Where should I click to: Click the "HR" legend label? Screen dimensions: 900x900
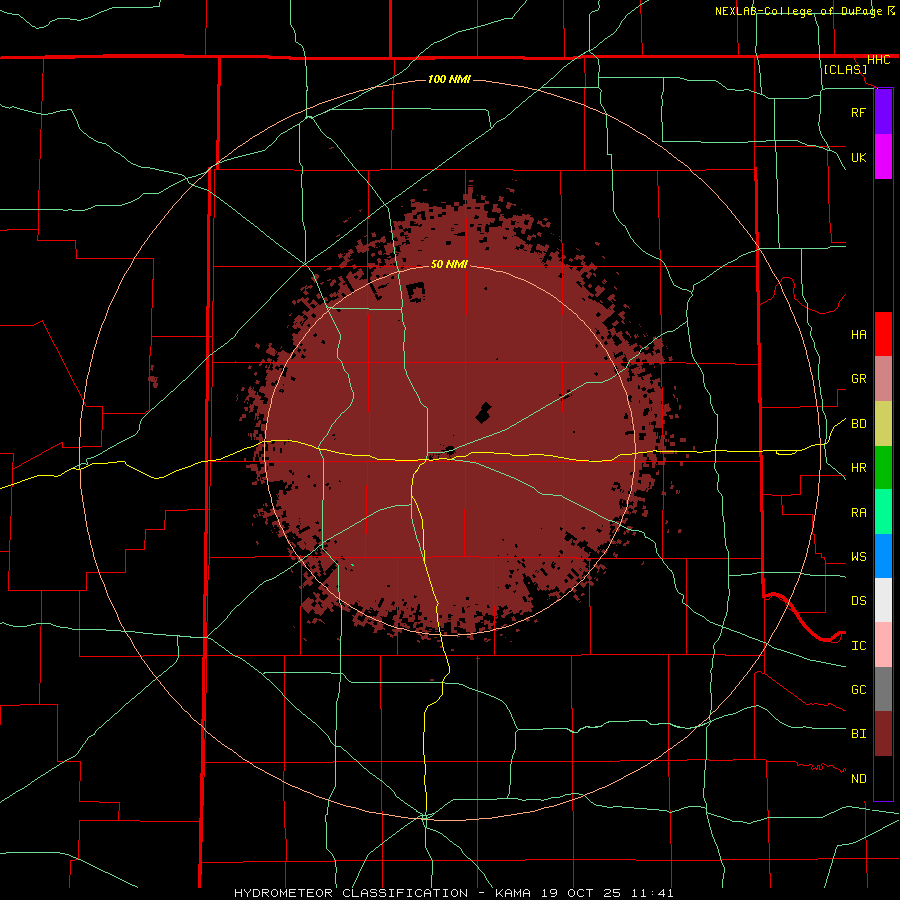click(859, 468)
